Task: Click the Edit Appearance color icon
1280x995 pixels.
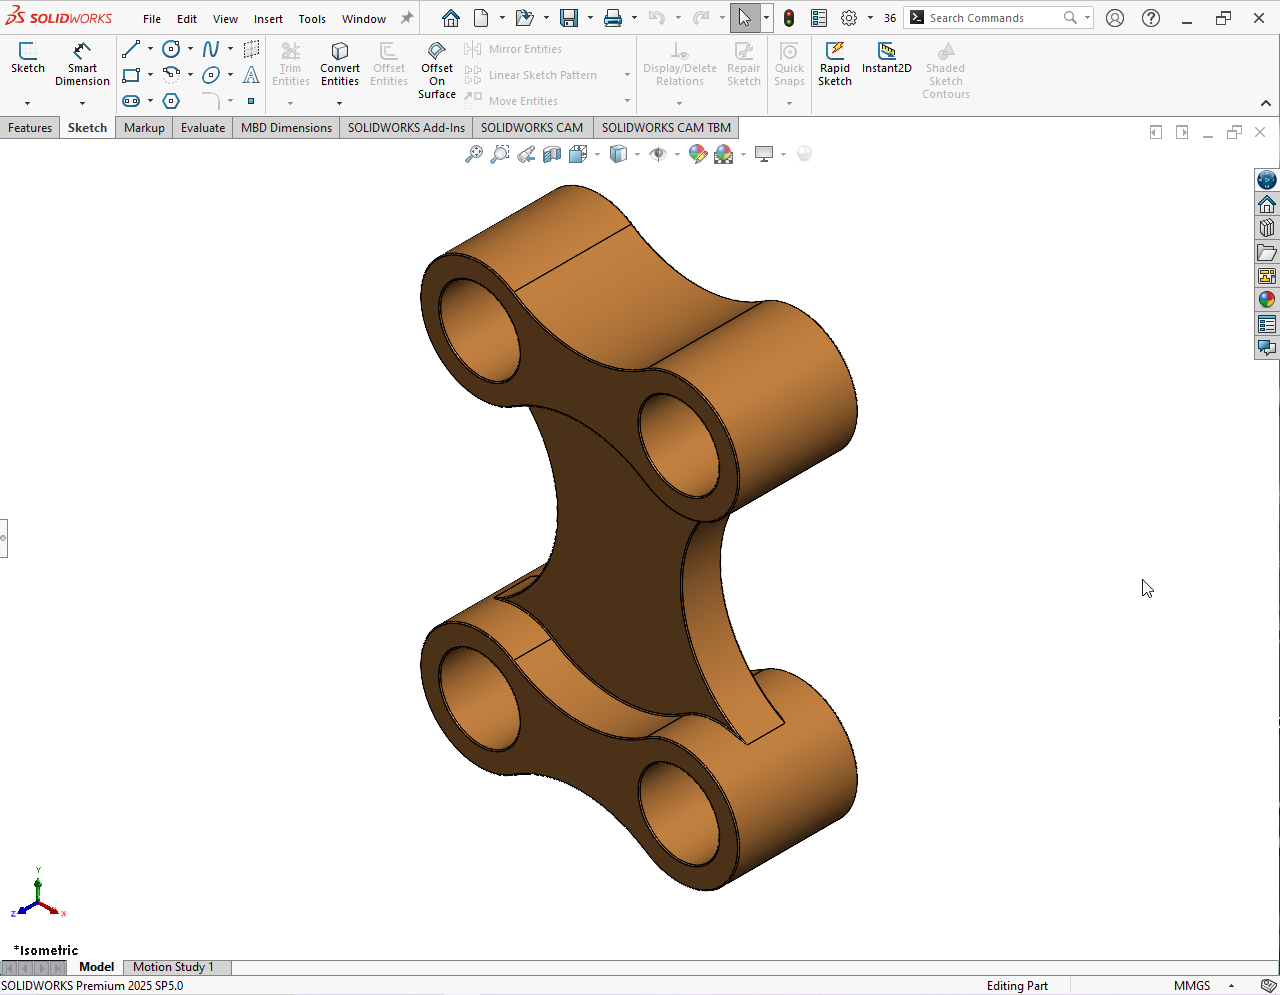Action: [x=698, y=154]
